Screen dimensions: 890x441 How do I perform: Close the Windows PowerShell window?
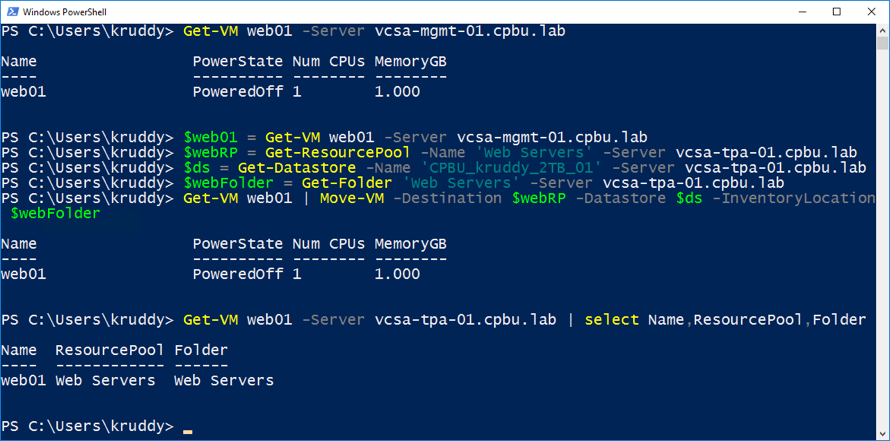(869, 11)
